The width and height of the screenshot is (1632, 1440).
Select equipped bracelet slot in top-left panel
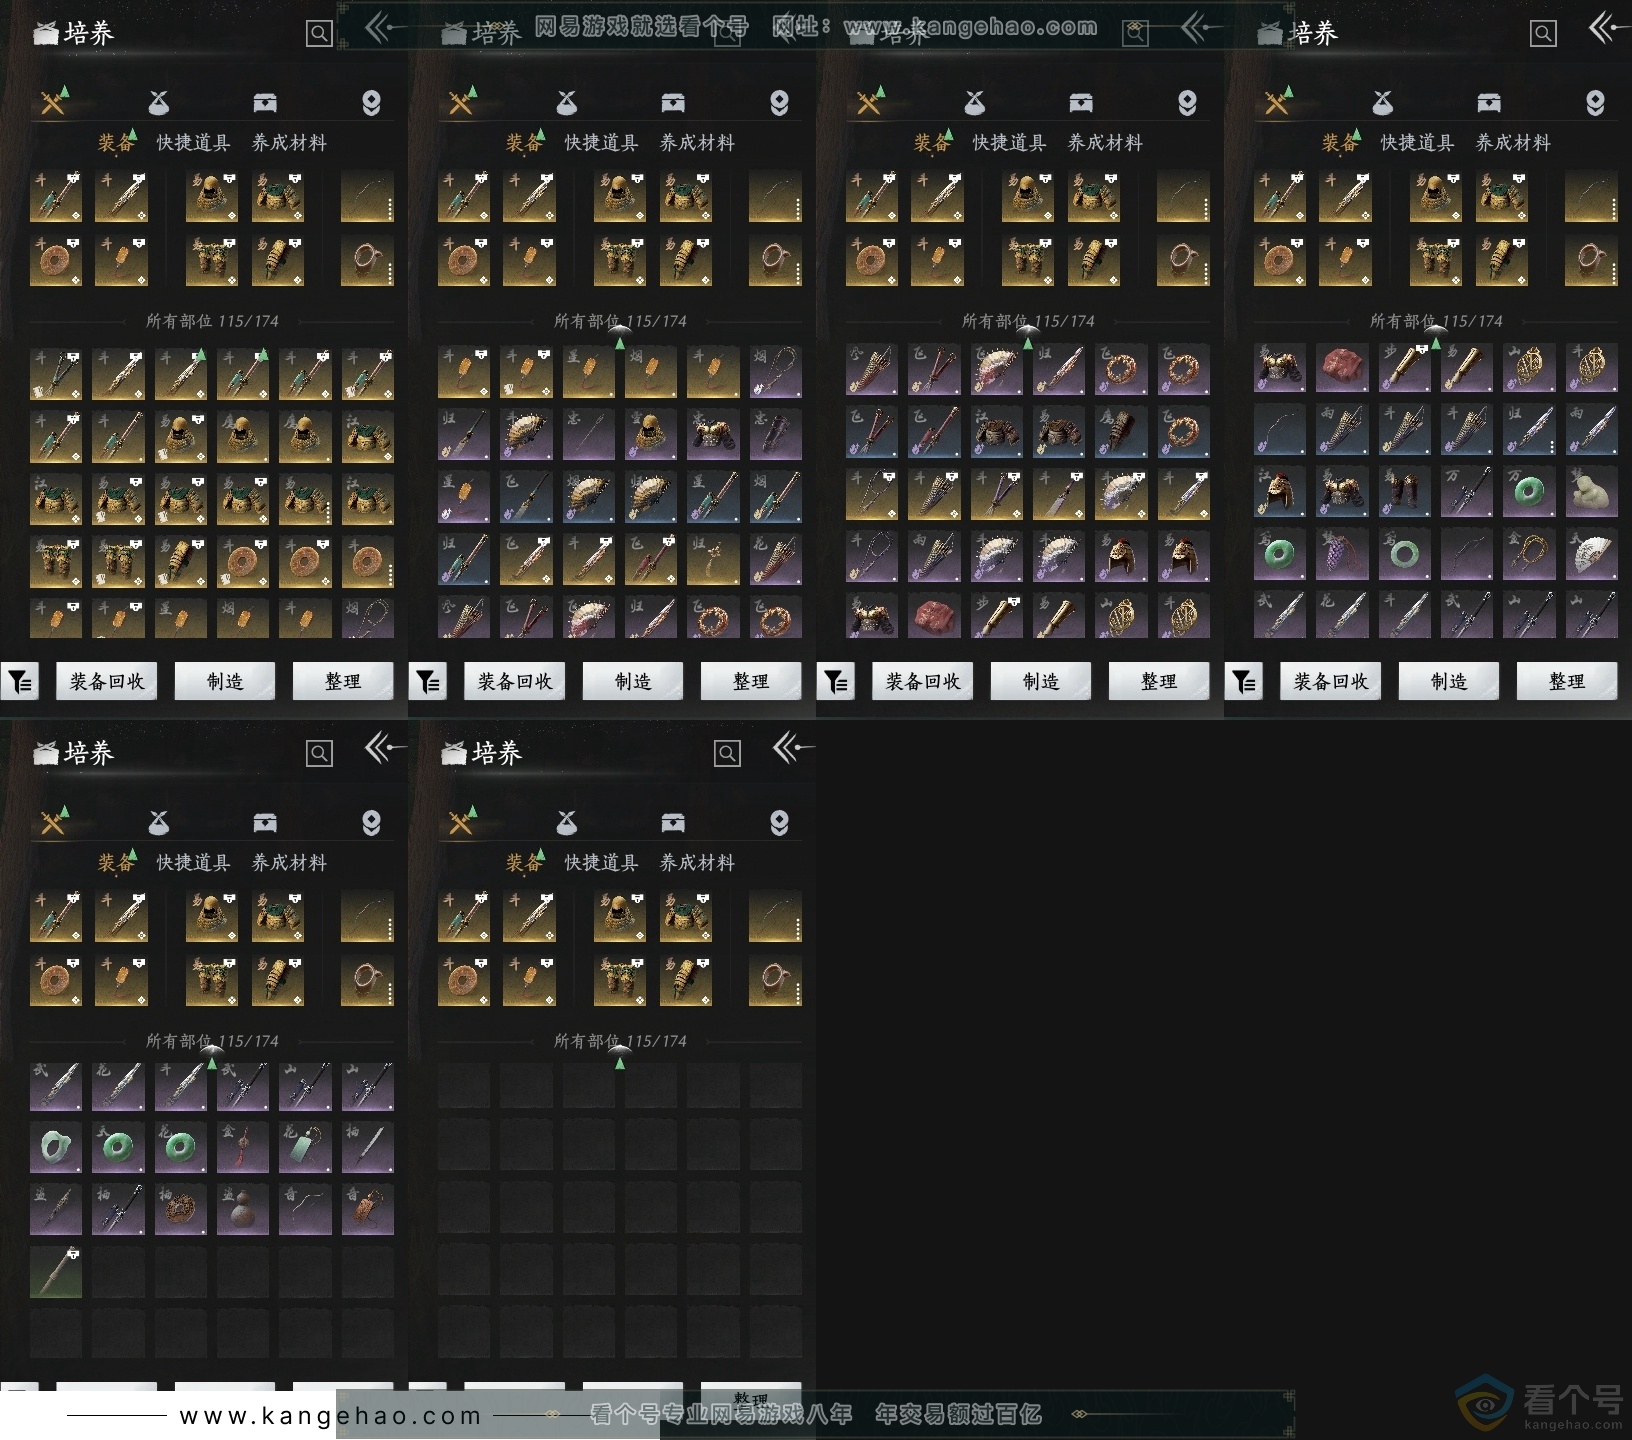pos(367,260)
